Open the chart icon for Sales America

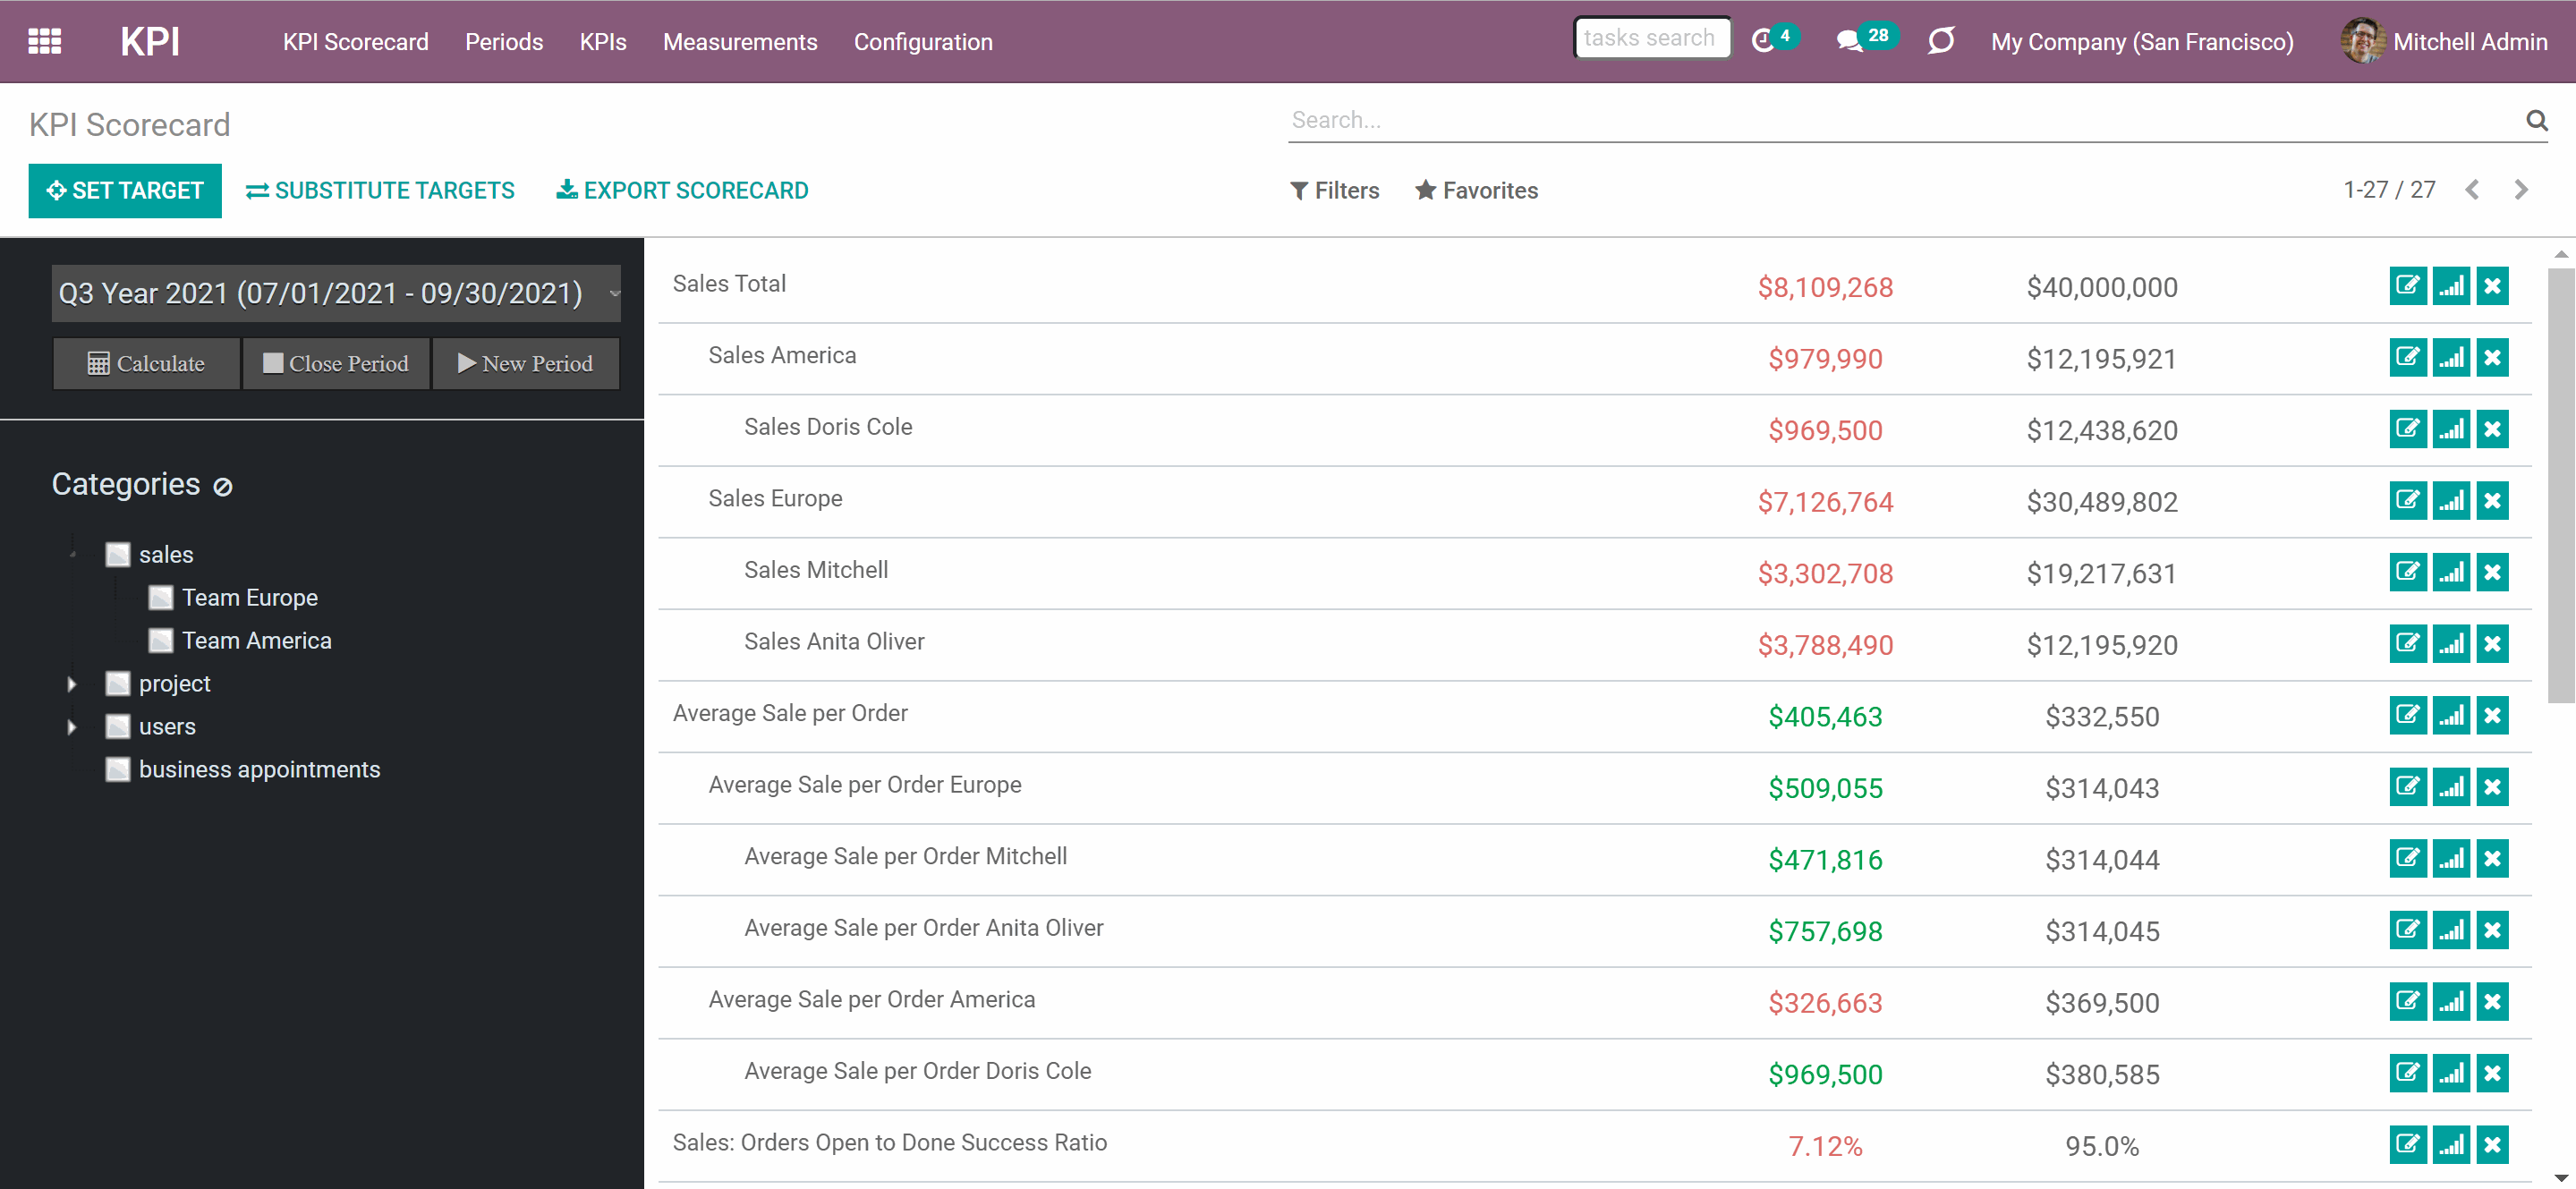[x=2450, y=358]
